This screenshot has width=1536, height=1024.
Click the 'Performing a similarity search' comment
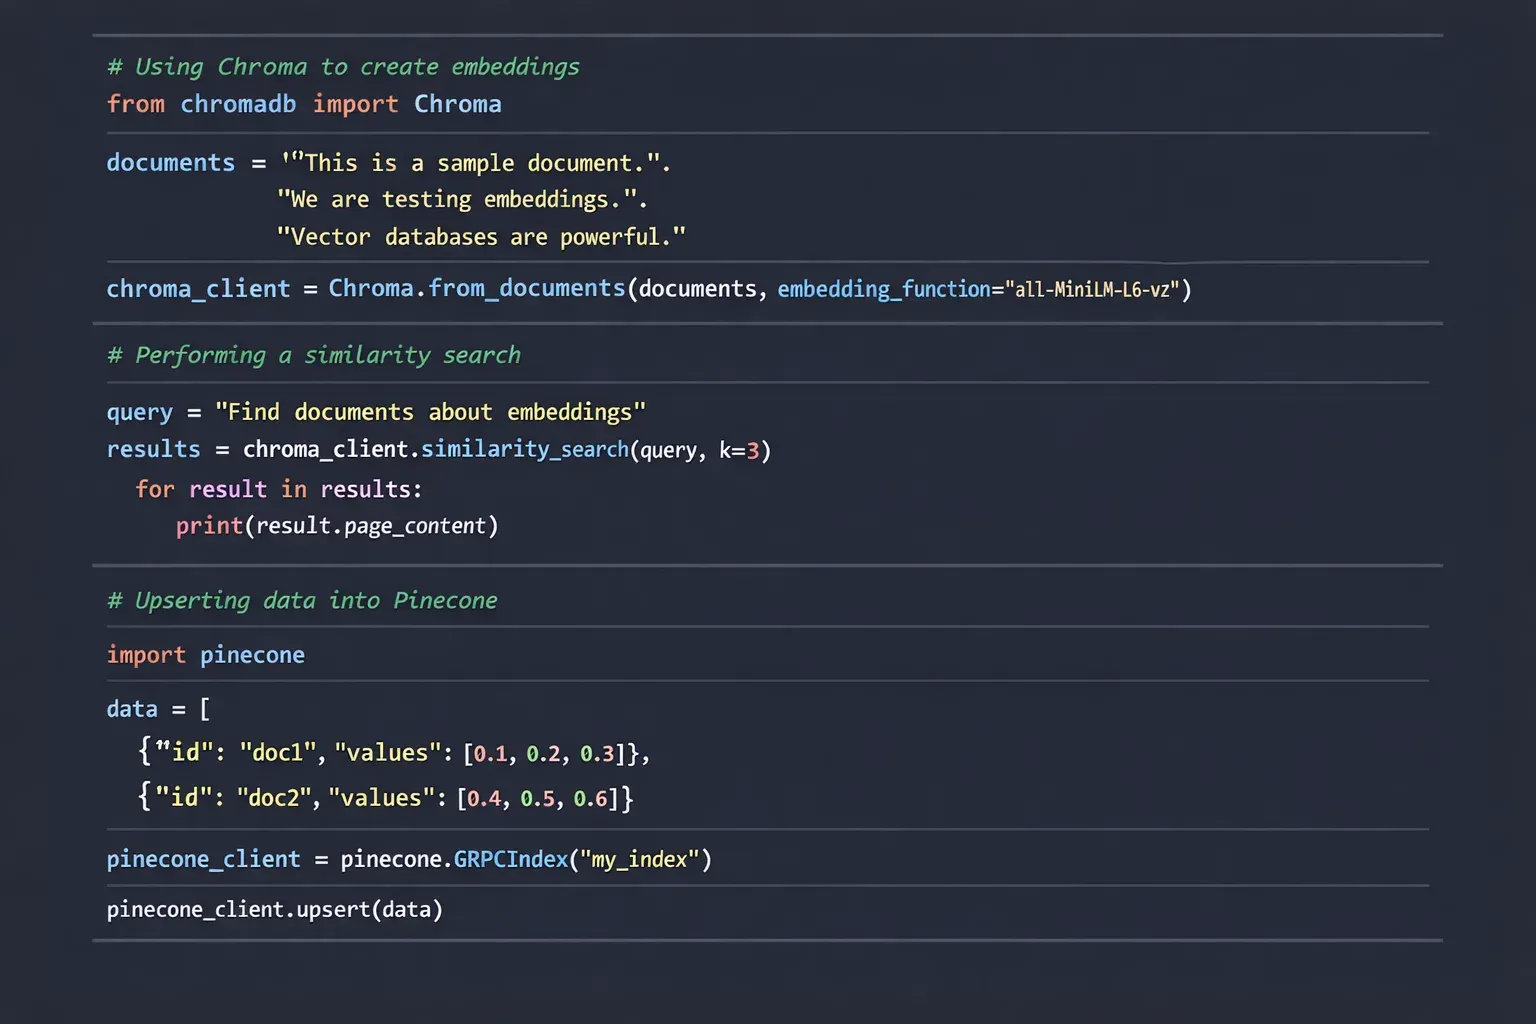[x=314, y=355]
